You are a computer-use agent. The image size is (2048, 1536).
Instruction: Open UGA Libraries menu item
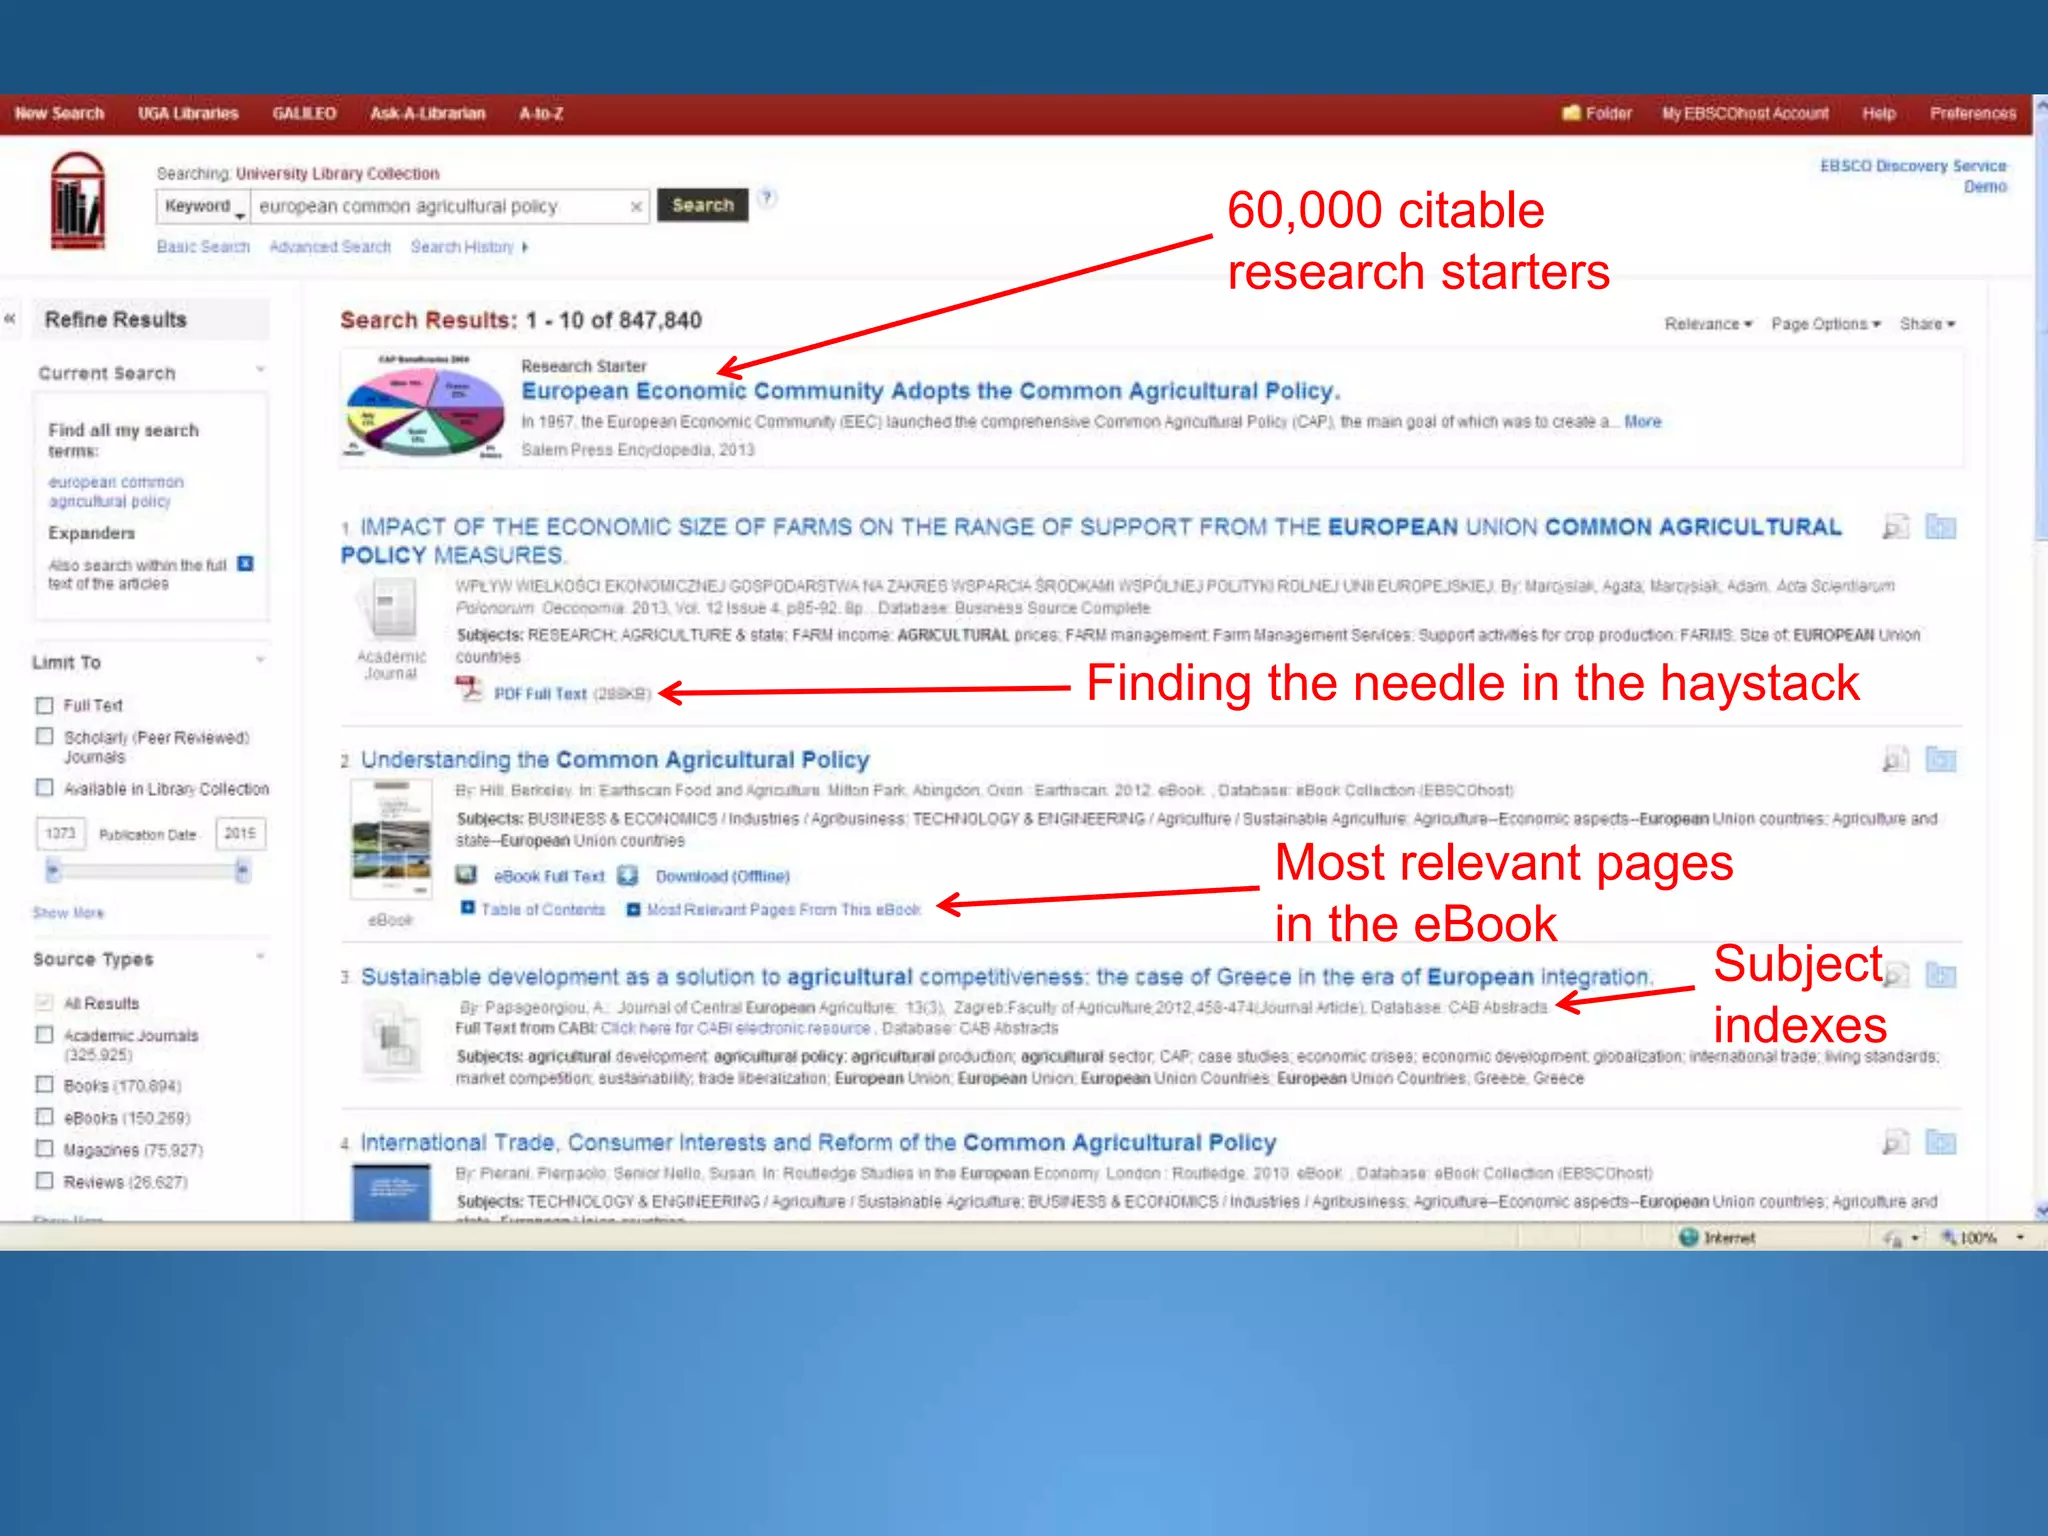click(x=188, y=113)
